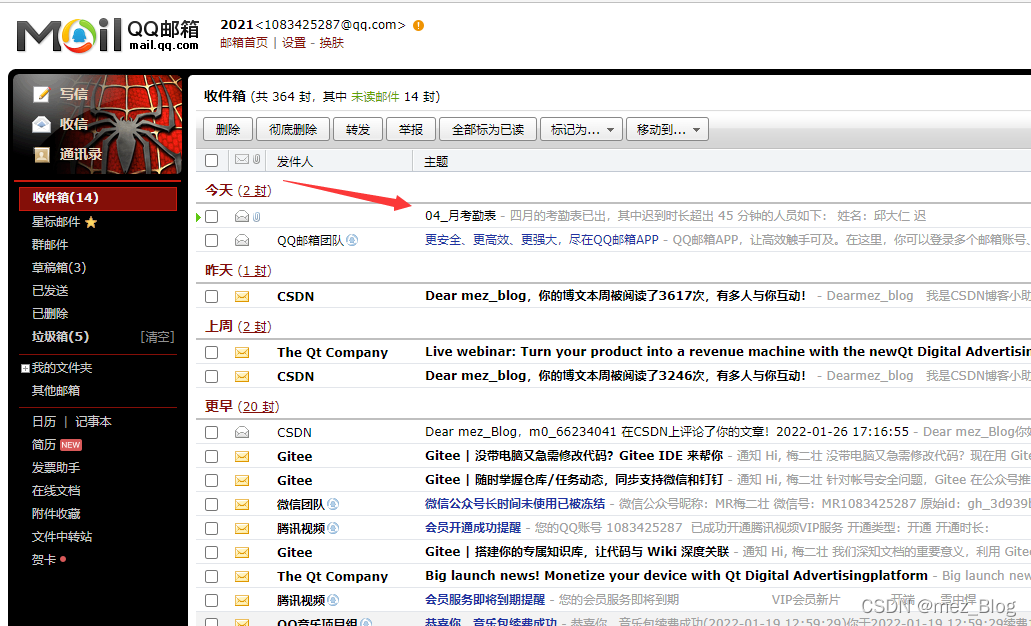The image size is (1031, 626).
Task: Open 在线文档 in the sidebar
Action: tap(56, 491)
